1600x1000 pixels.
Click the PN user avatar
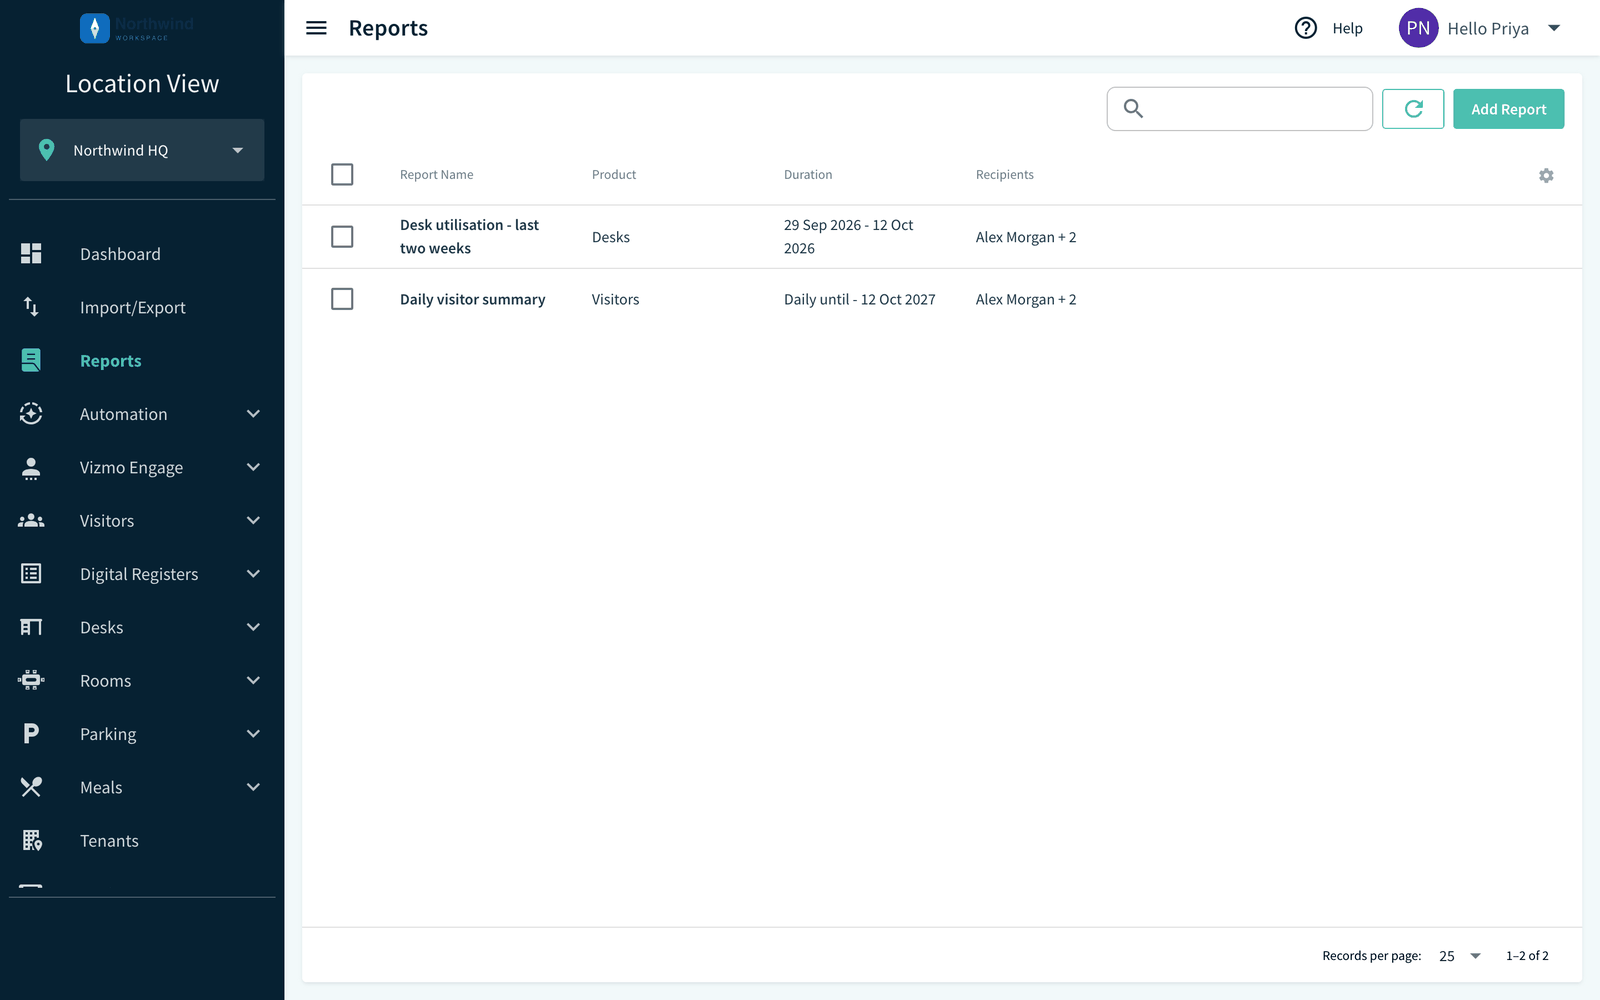point(1418,28)
